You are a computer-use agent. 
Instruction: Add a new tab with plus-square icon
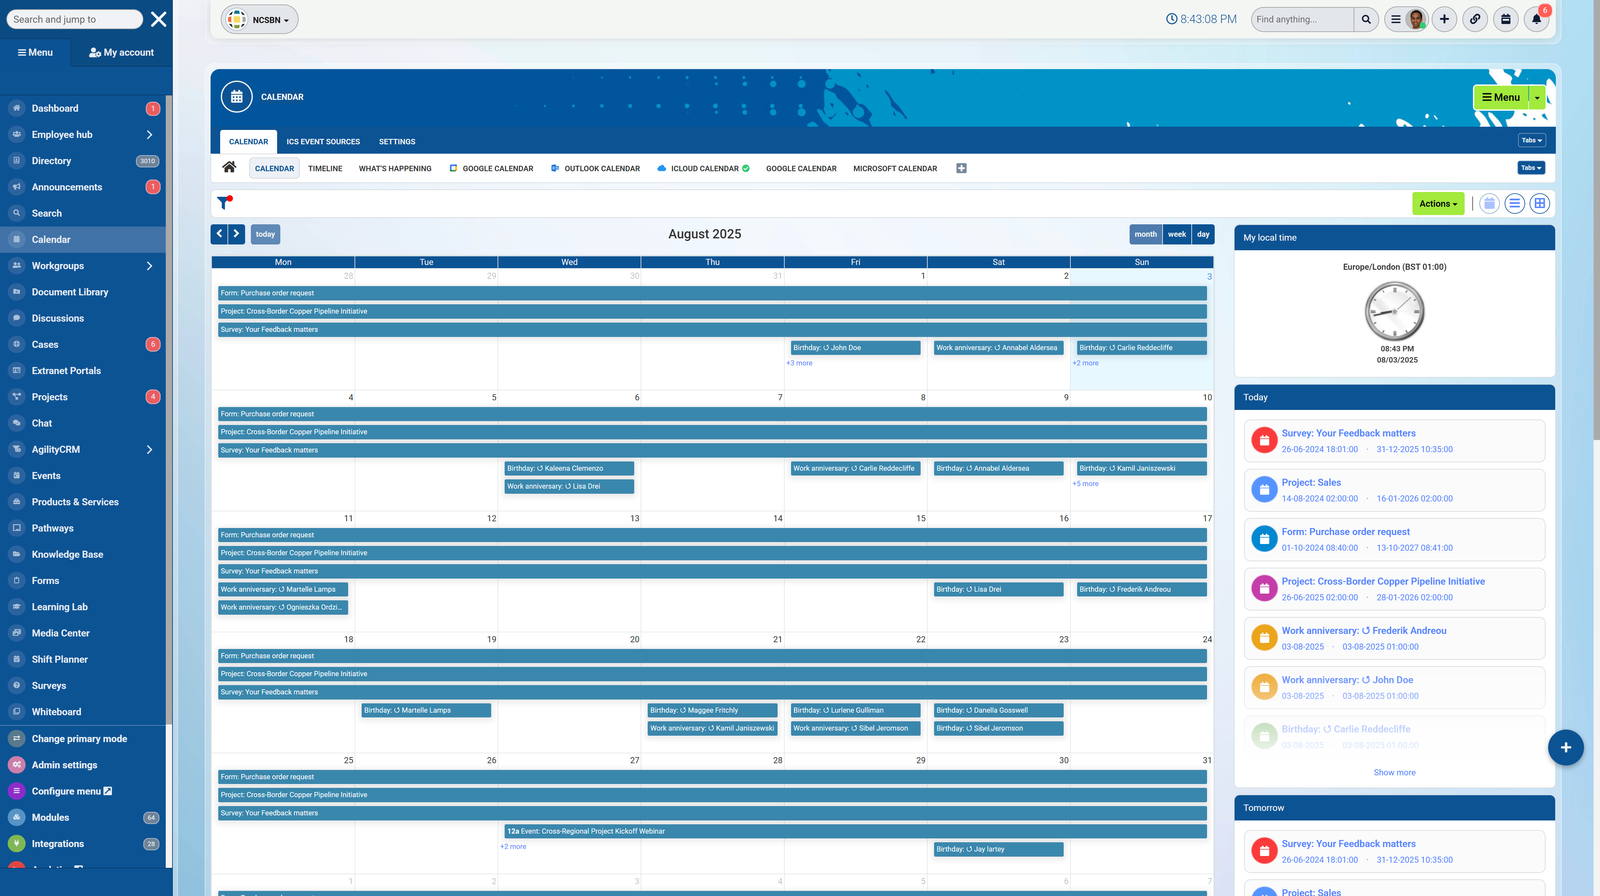coord(961,168)
